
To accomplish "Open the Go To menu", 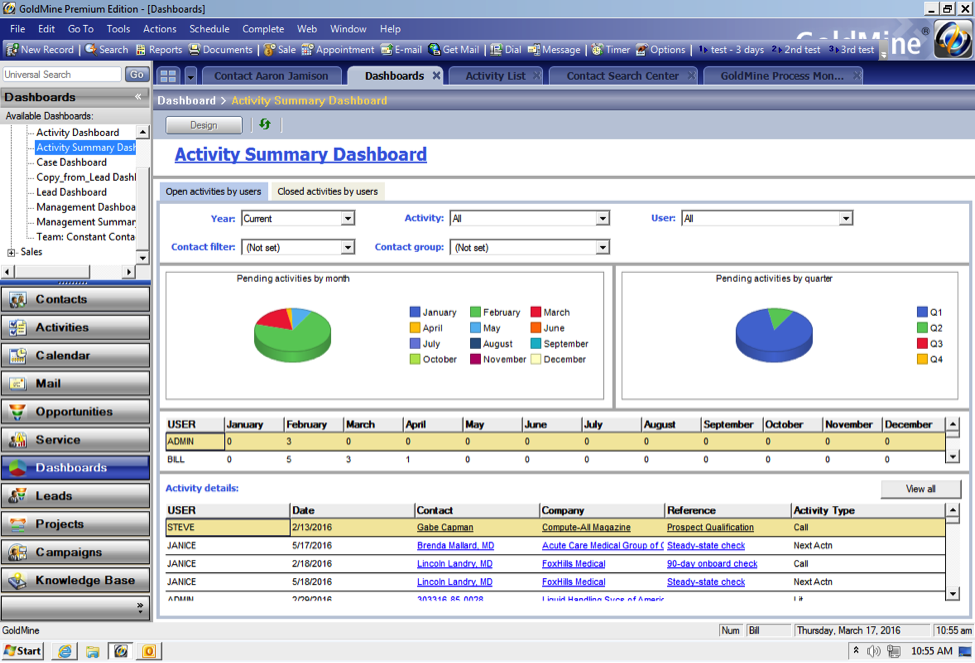I will click(x=80, y=29).
